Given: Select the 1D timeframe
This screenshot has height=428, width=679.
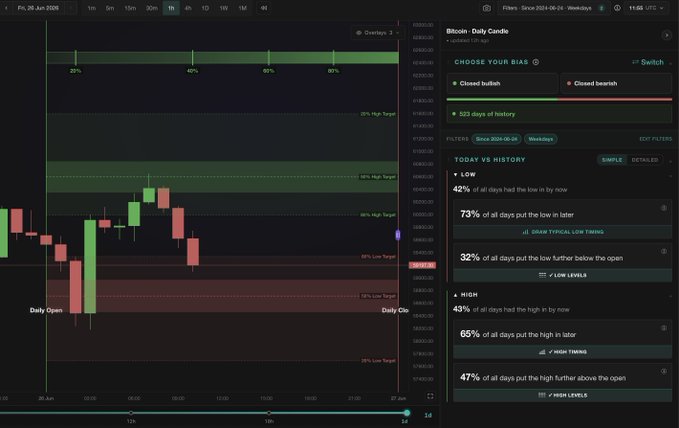Looking at the screenshot, I should (x=205, y=8).
